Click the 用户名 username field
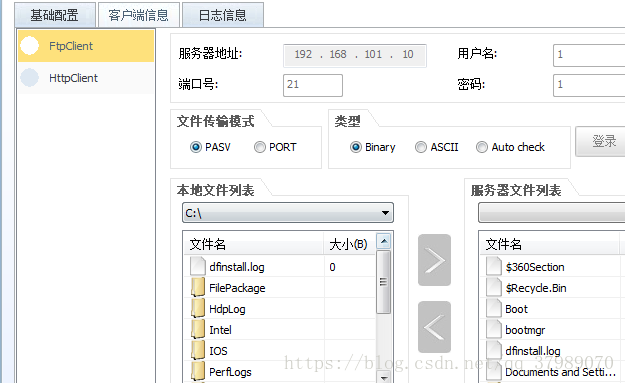 click(589, 55)
